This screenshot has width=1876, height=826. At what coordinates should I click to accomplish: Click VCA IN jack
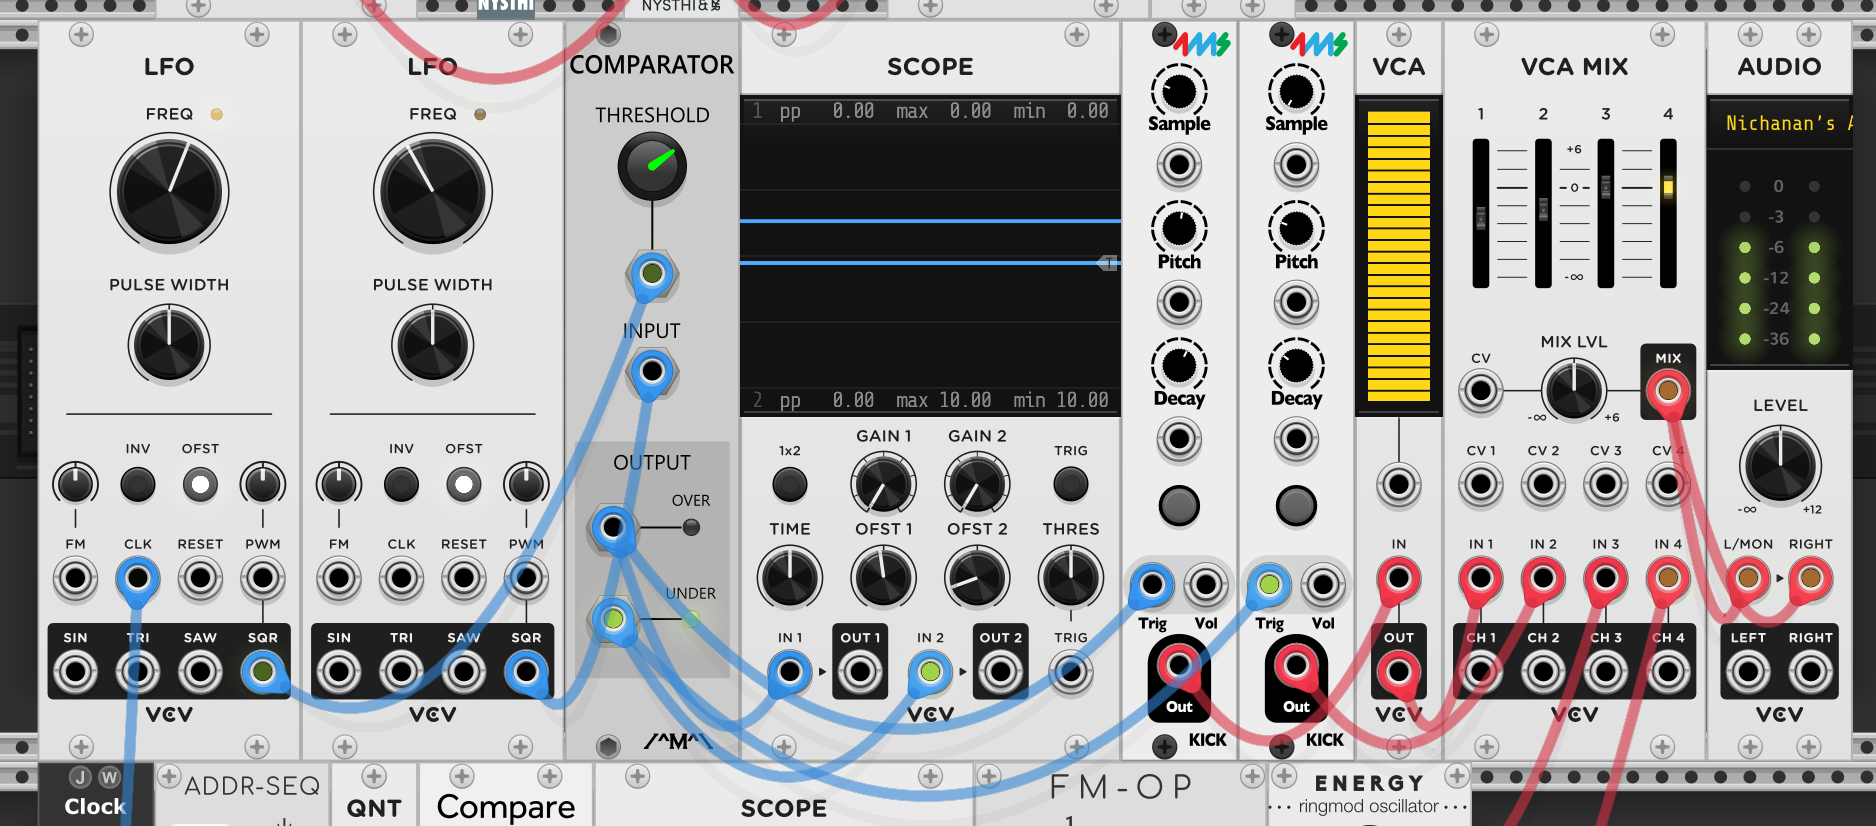coord(1398,578)
